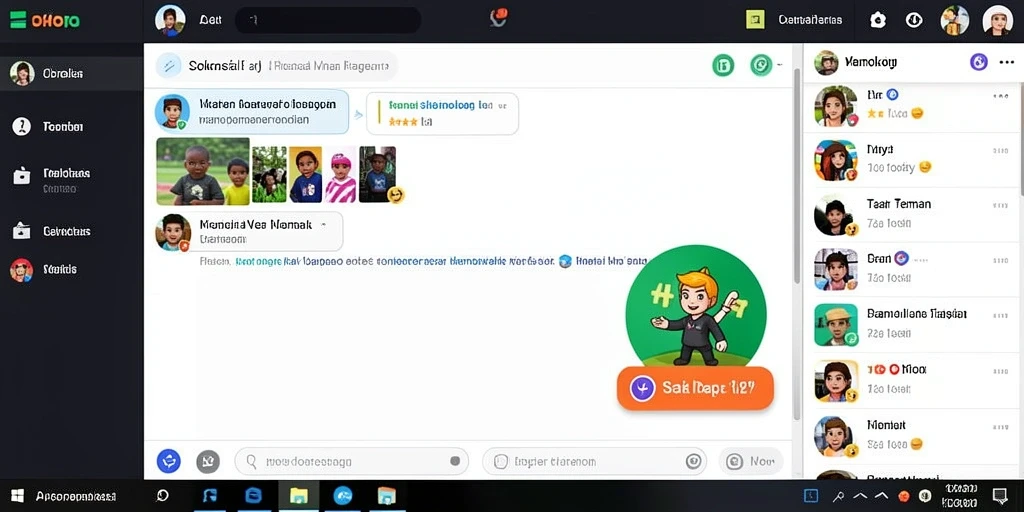The width and height of the screenshot is (1024, 512).
Task: Open the notification center in the system tray
Action: coord(999,496)
